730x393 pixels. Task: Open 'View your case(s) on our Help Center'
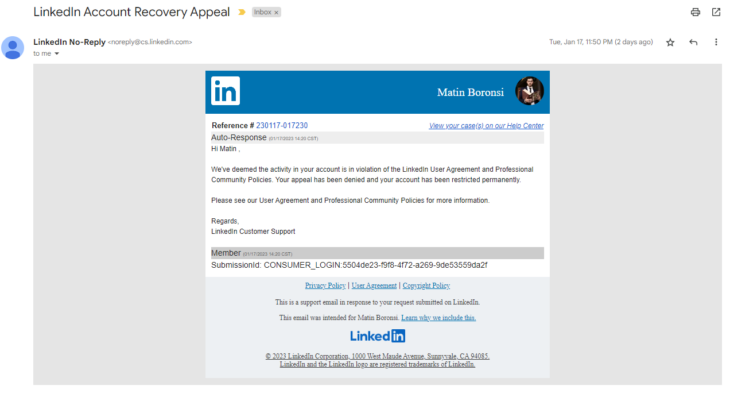coord(486,126)
